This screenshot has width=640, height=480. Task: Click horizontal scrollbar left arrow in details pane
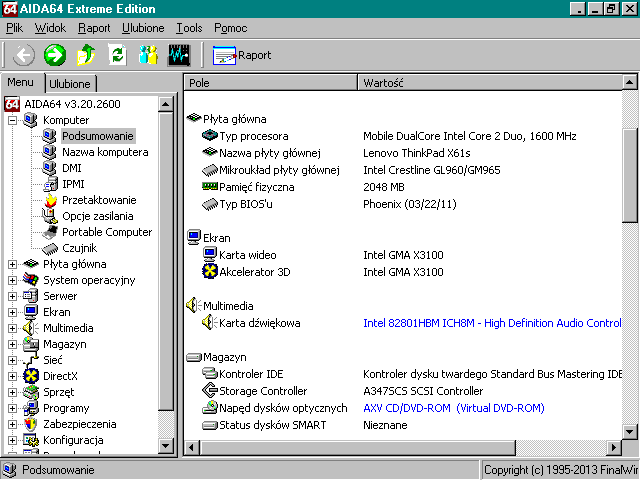point(191,448)
